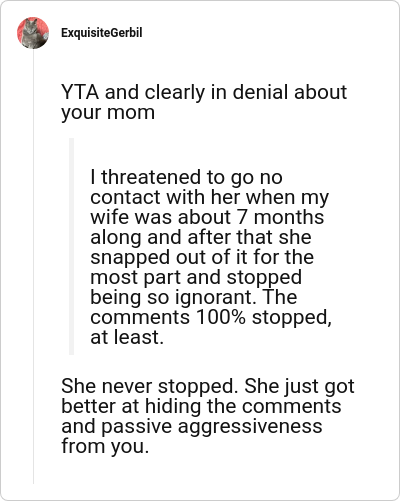Click the '100%' text in the quote
The image size is (400, 501).
221,317
